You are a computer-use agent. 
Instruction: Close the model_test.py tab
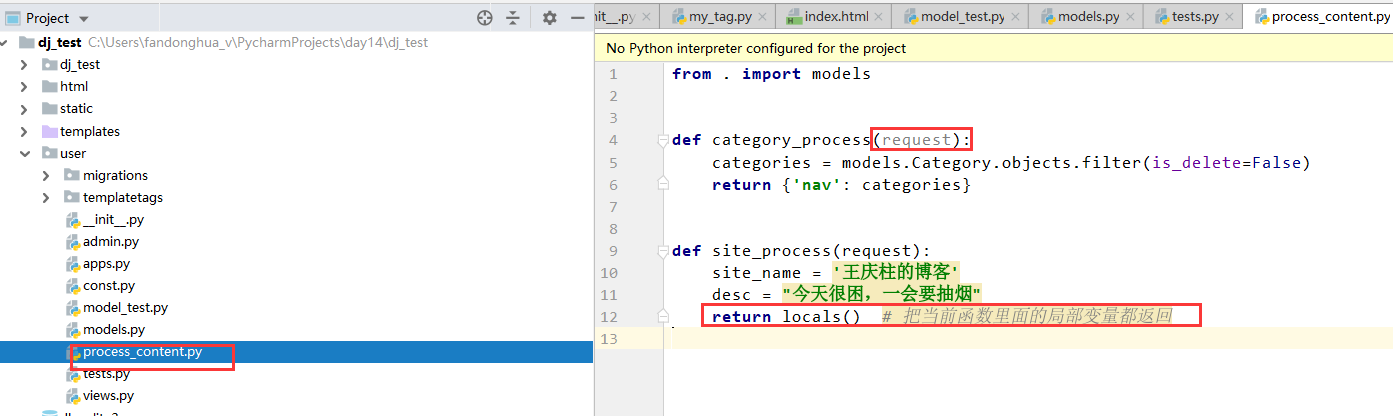(x=1016, y=17)
